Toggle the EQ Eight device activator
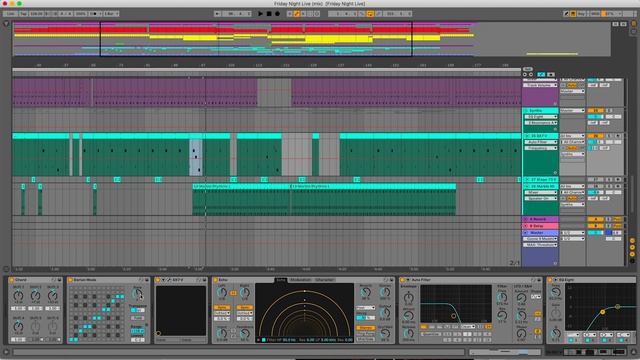 tap(550, 280)
